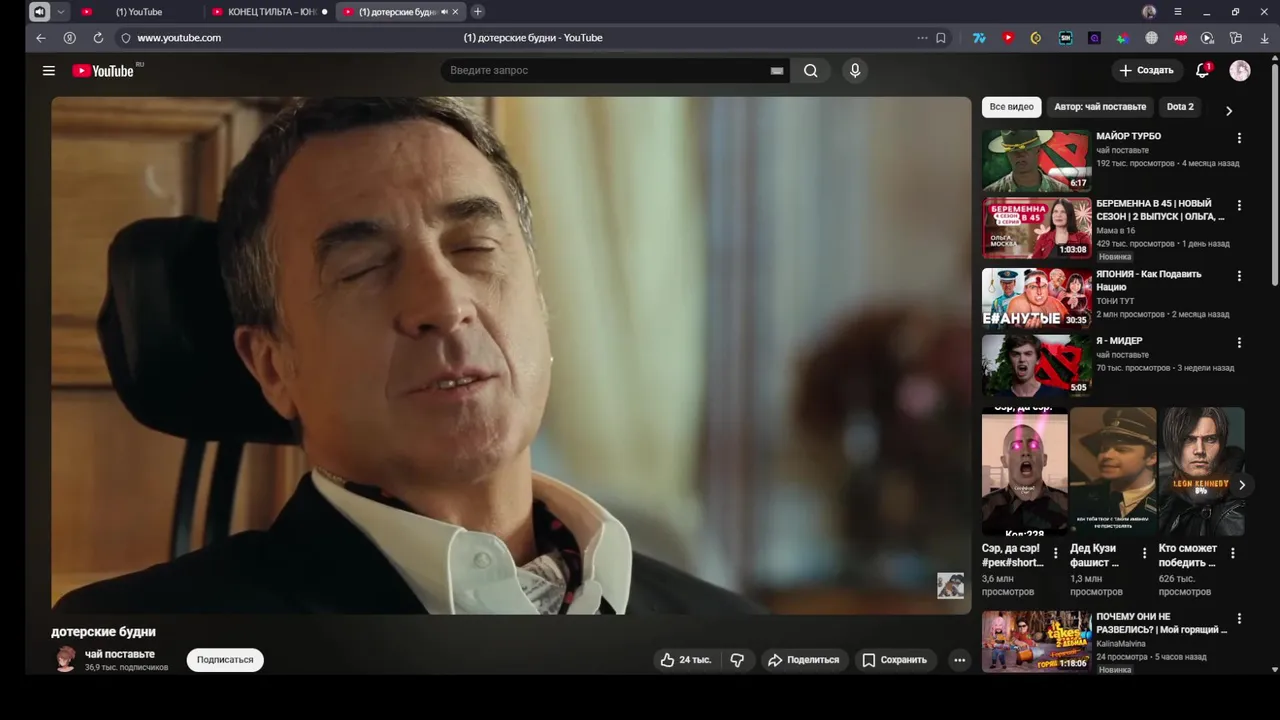Open the on-screen keyboard in search box
The width and height of the screenshot is (1280, 720).
coord(777,71)
